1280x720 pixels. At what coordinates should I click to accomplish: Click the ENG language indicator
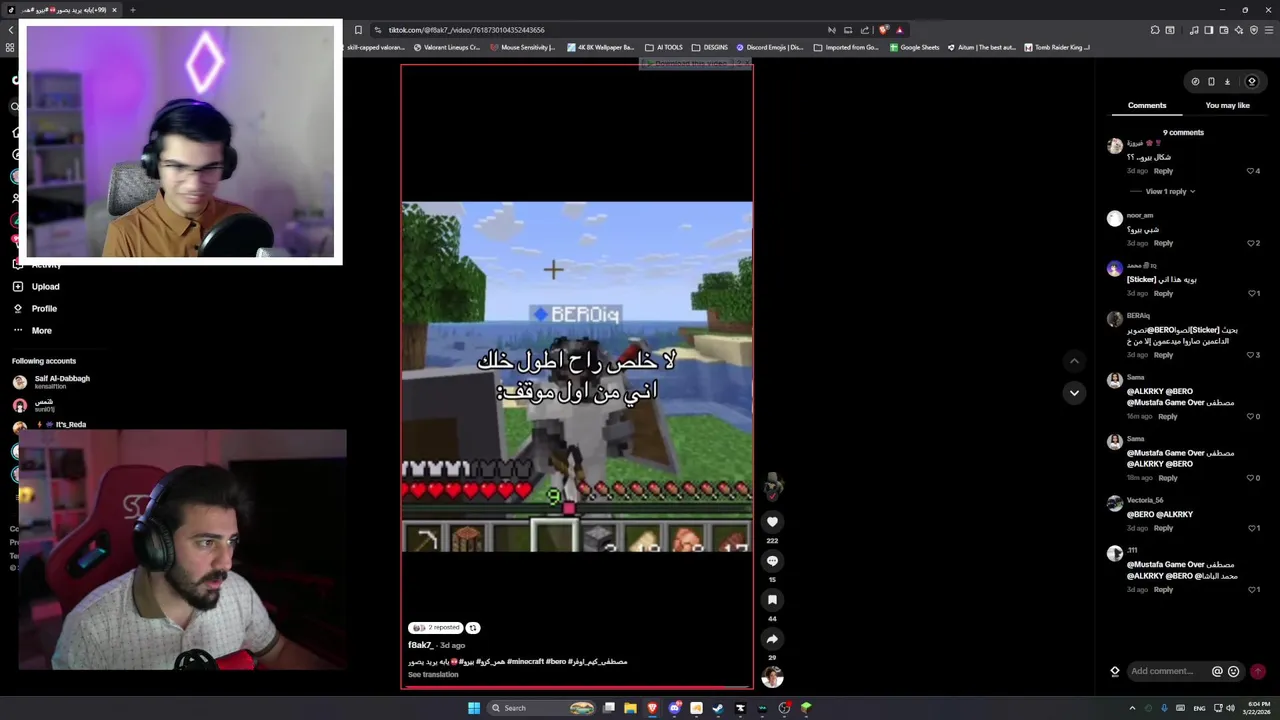(x=1198, y=708)
